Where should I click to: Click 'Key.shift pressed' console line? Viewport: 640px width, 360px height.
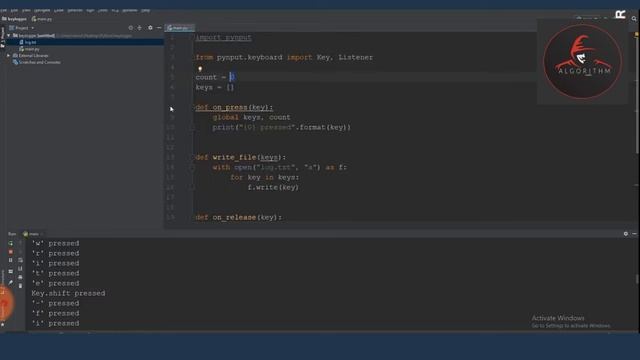[x=68, y=293]
